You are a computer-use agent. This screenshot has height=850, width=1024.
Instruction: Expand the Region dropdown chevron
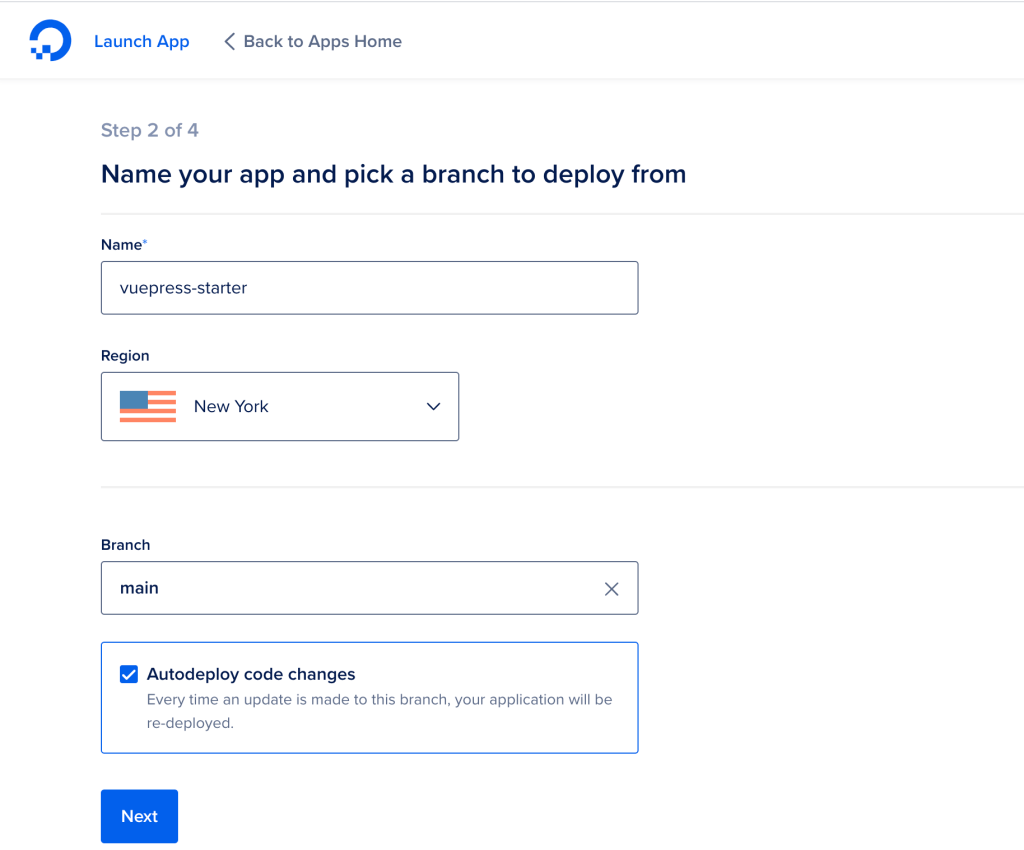[433, 407]
